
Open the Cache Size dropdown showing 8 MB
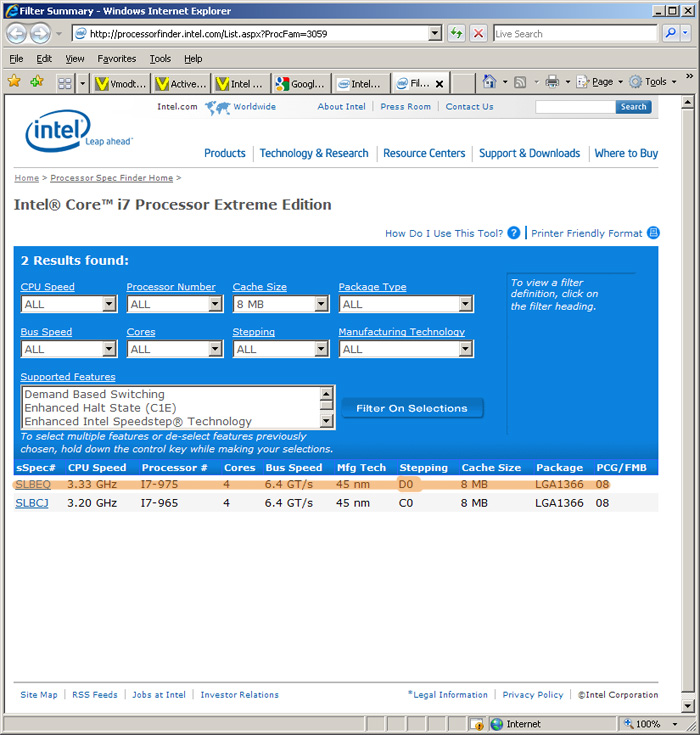[281, 304]
